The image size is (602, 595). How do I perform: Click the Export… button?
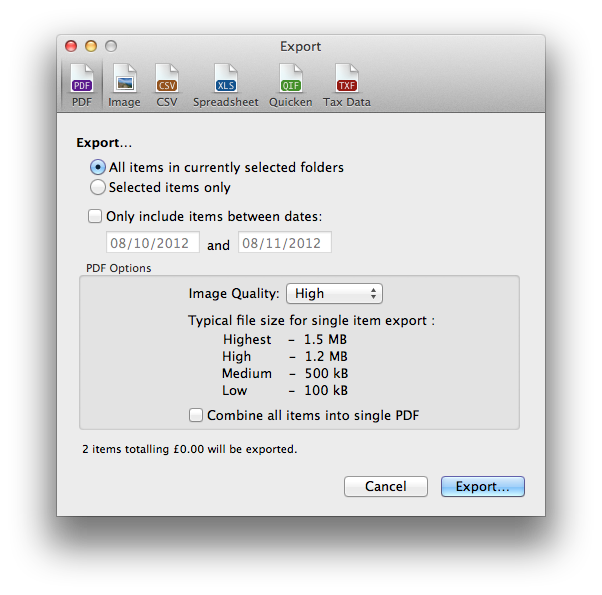pos(482,486)
